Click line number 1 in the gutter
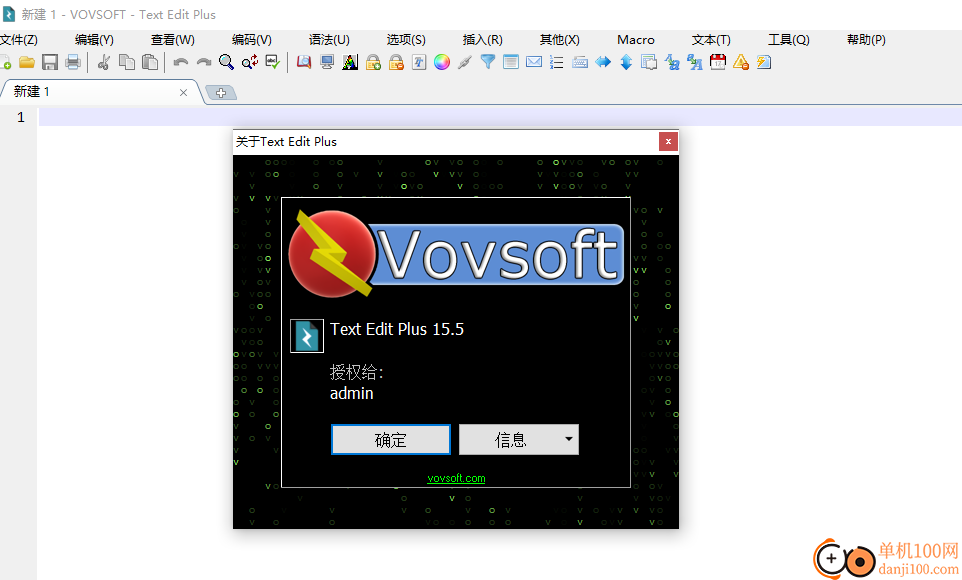 21,117
